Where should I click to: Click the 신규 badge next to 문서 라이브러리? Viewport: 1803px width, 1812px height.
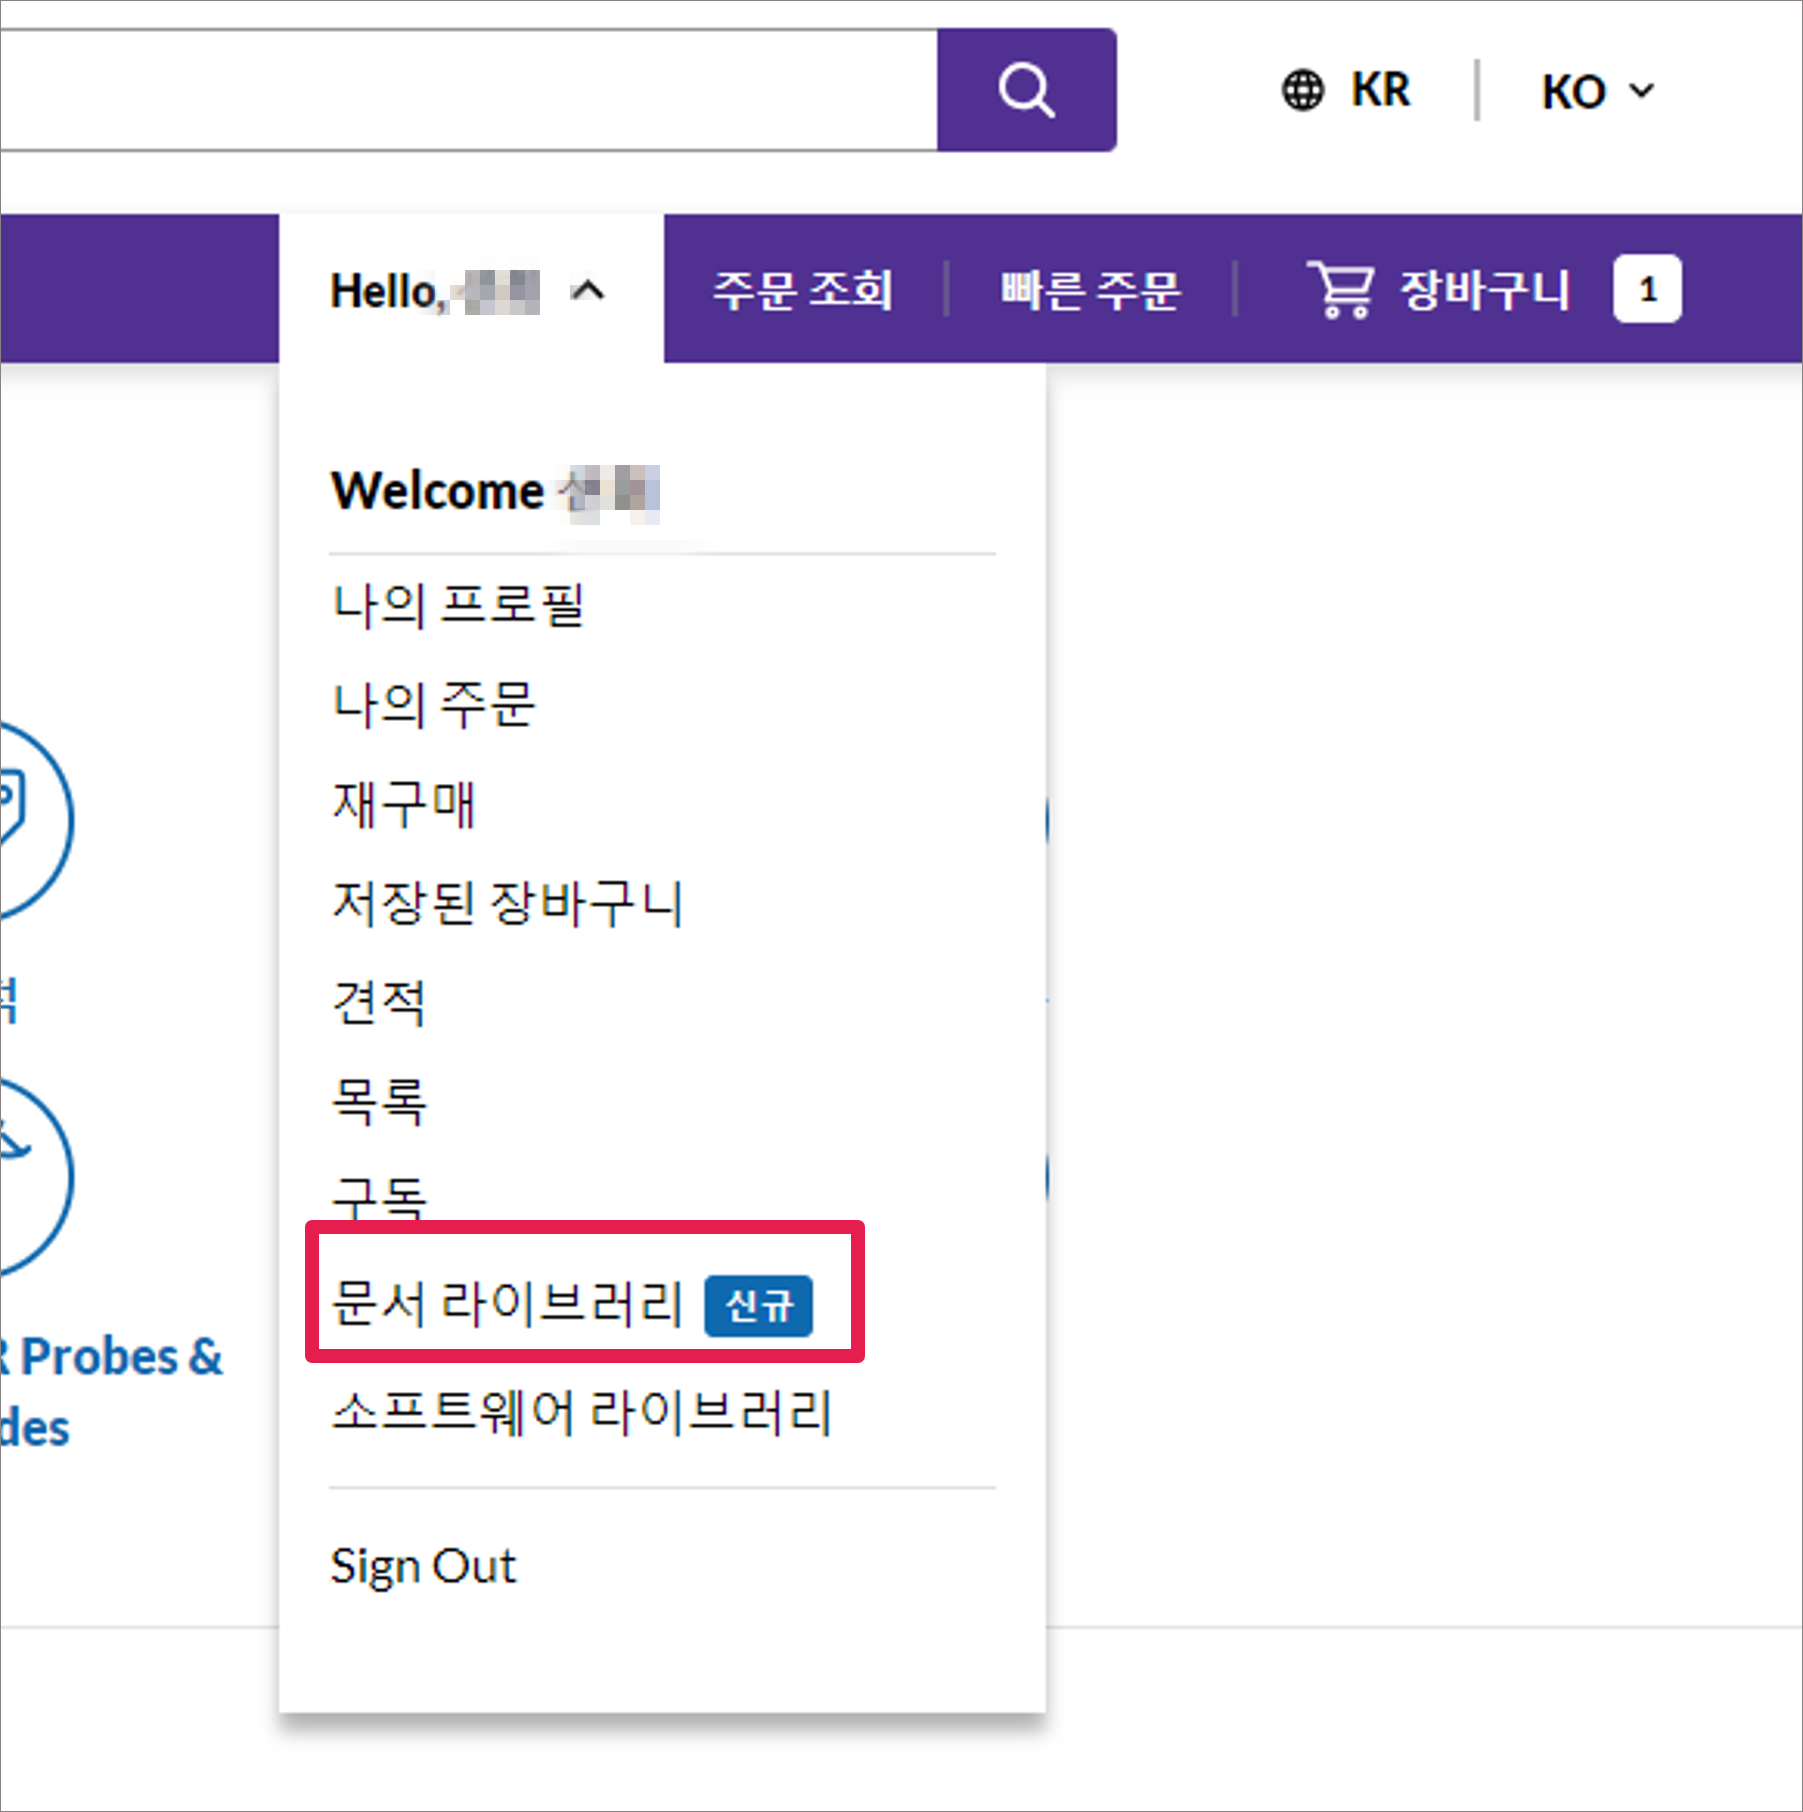(758, 1305)
